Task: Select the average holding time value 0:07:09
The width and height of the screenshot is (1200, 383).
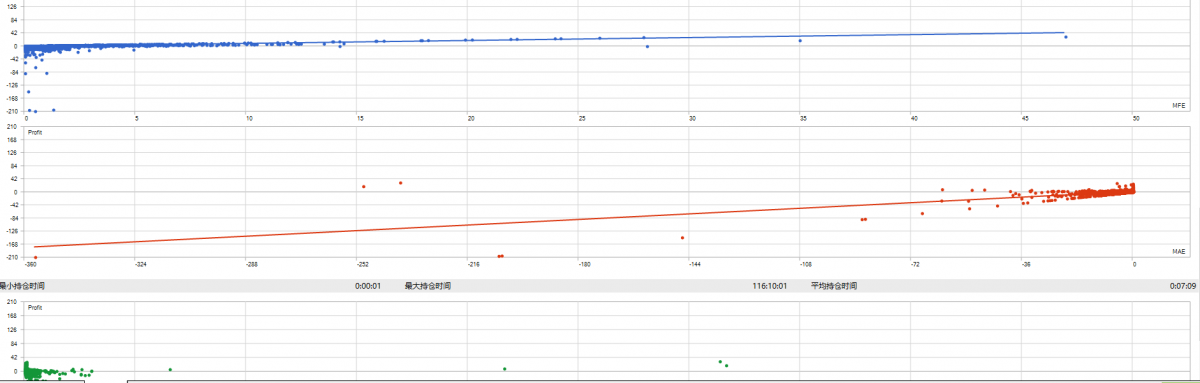Action: [x=1182, y=285]
